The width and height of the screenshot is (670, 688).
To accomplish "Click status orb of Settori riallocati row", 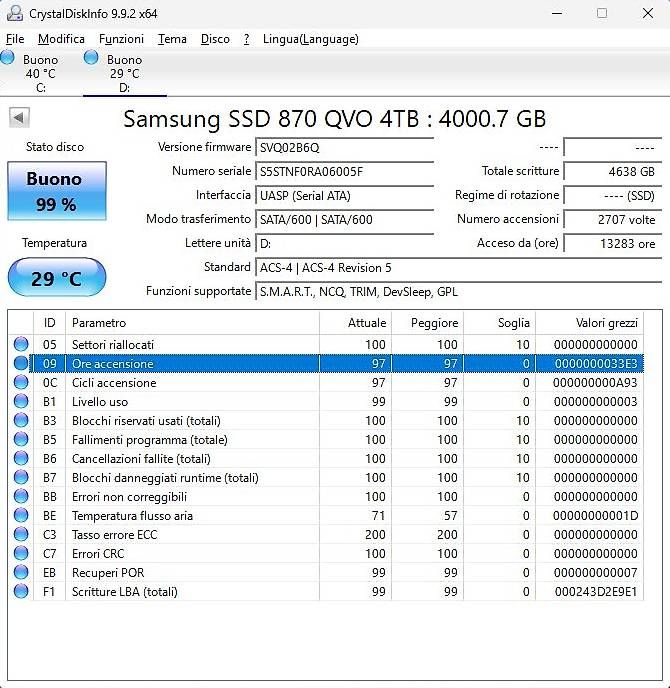I will [x=21, y=344].
